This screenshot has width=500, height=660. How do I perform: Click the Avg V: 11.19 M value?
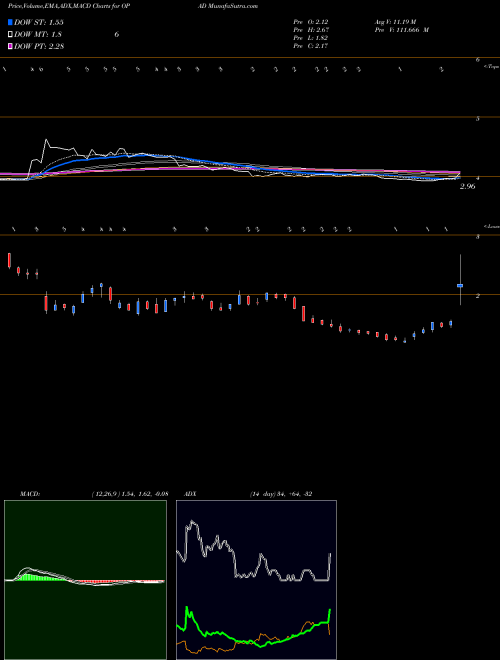(x=395, y=22)
